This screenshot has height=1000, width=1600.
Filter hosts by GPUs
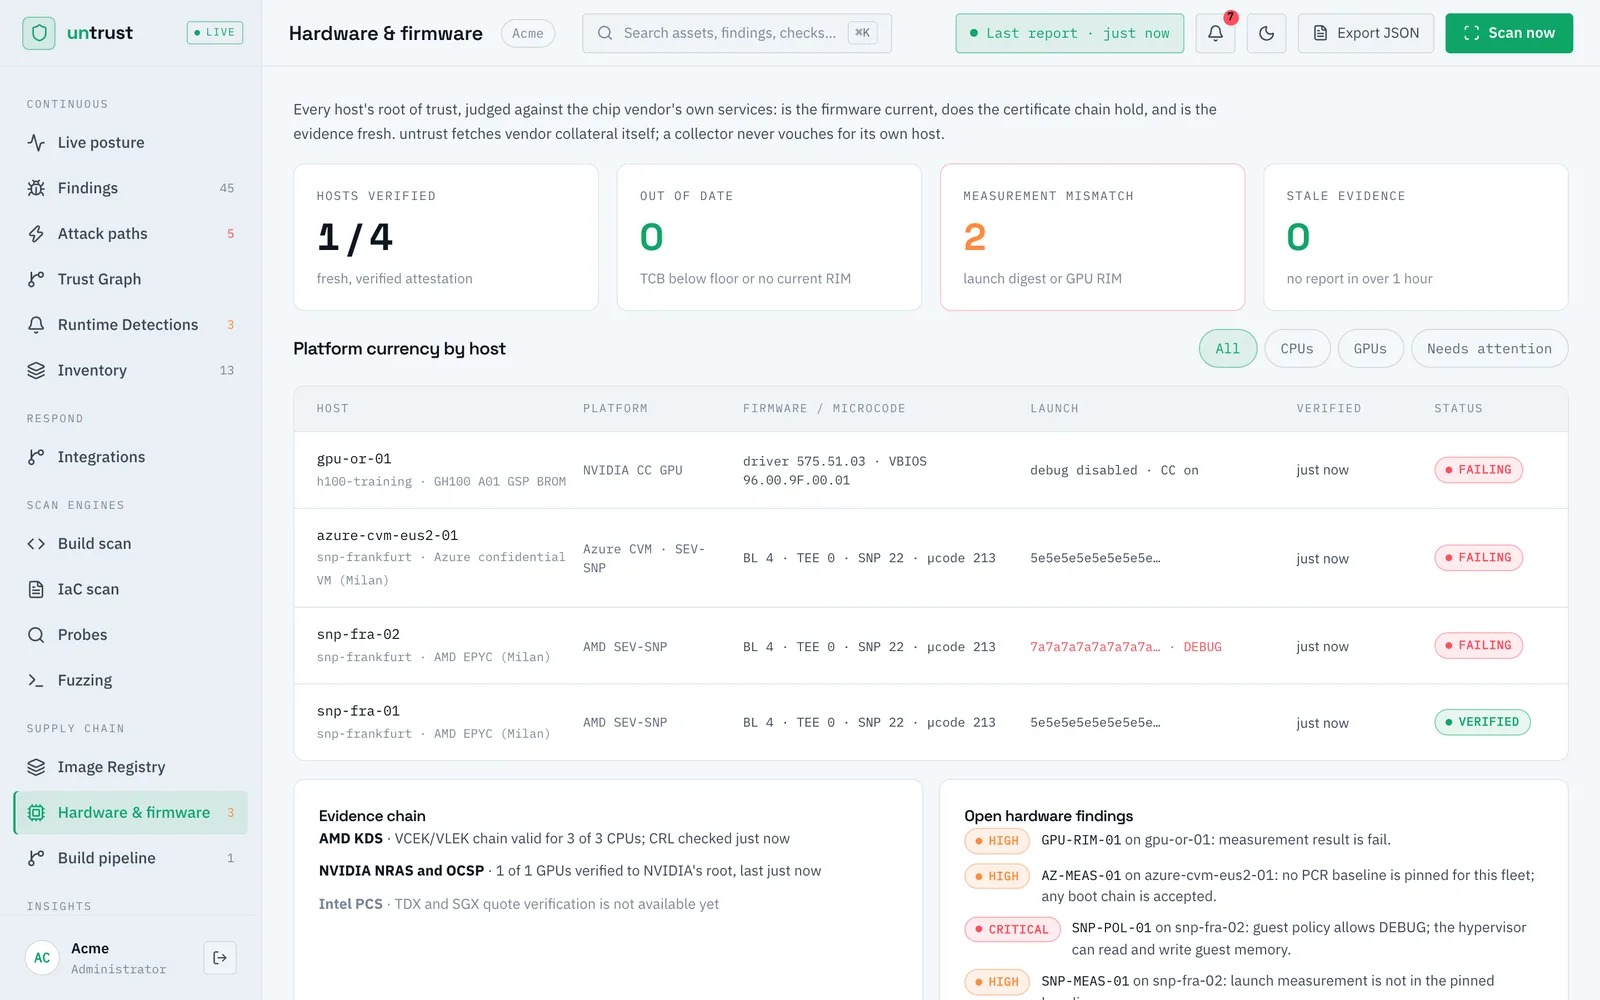click(x=1370, y=349)
